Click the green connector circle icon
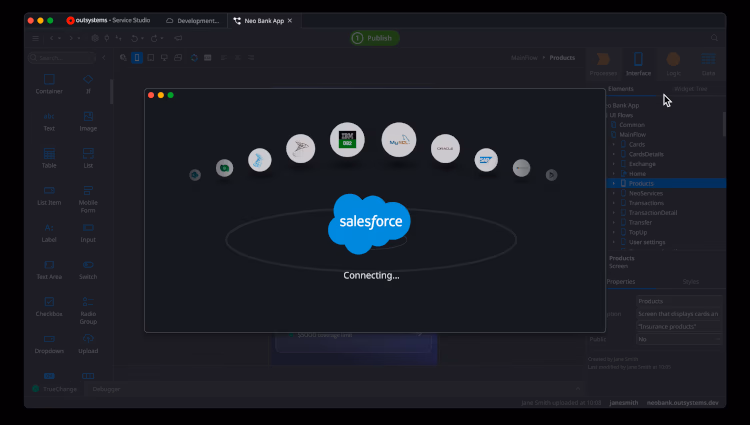The height and width of the screenshot is (425, 750). (224, 168)
